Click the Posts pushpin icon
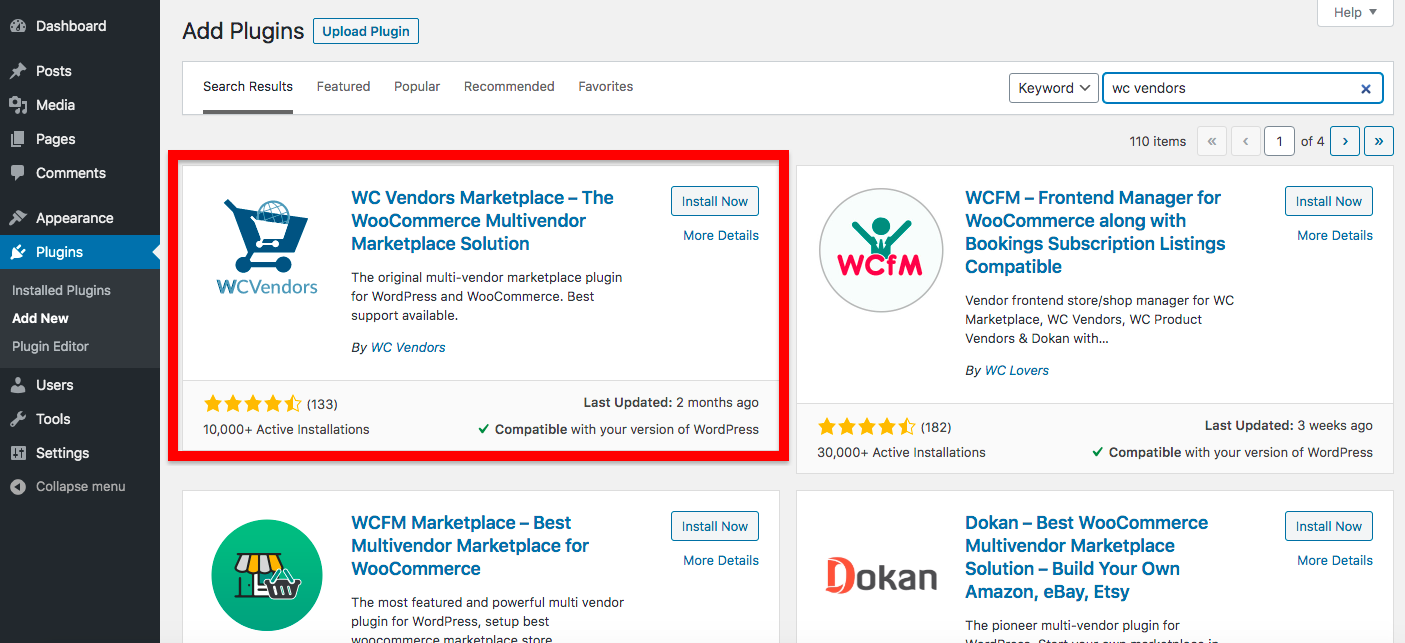This screenshot has width=1405, height=643. [18, 71]
